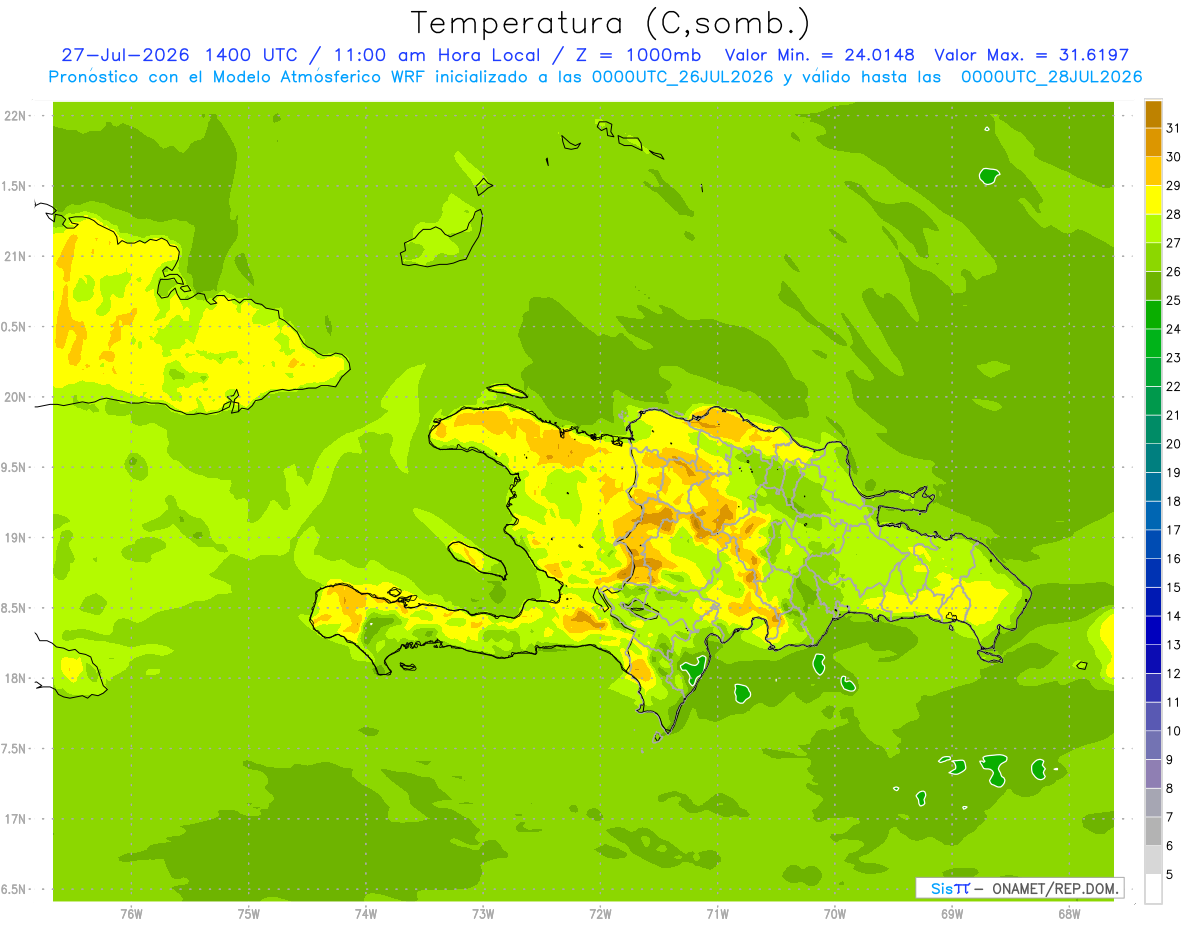This screenshot has width=1200, height=927.
Task: Click the '22N' latitude axis label
Action: coord(17,116)
